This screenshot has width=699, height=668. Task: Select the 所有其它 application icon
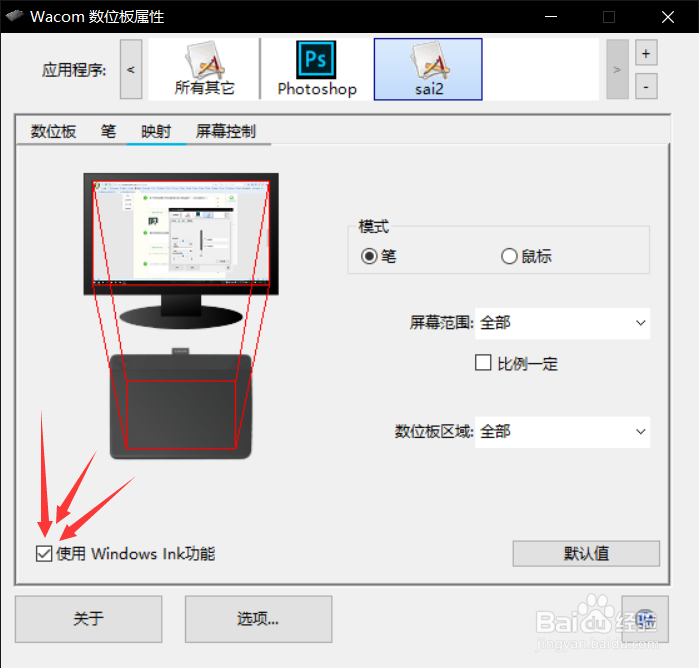tap(204, 69)
